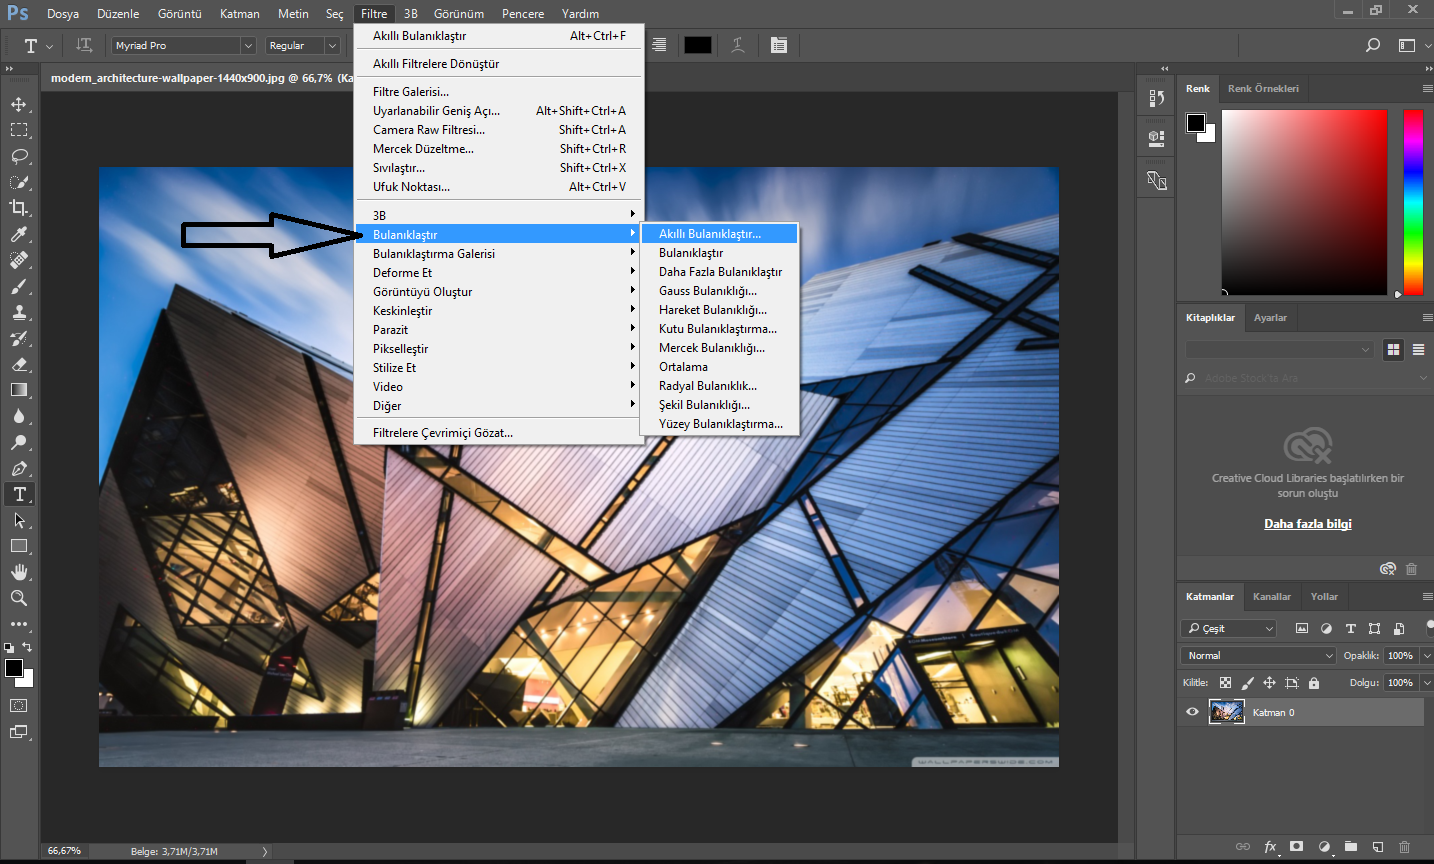Viewport: 1434px width, 864px height.
Task: Click the Quick Mask mode icon
Action: [x=19, y=705]
